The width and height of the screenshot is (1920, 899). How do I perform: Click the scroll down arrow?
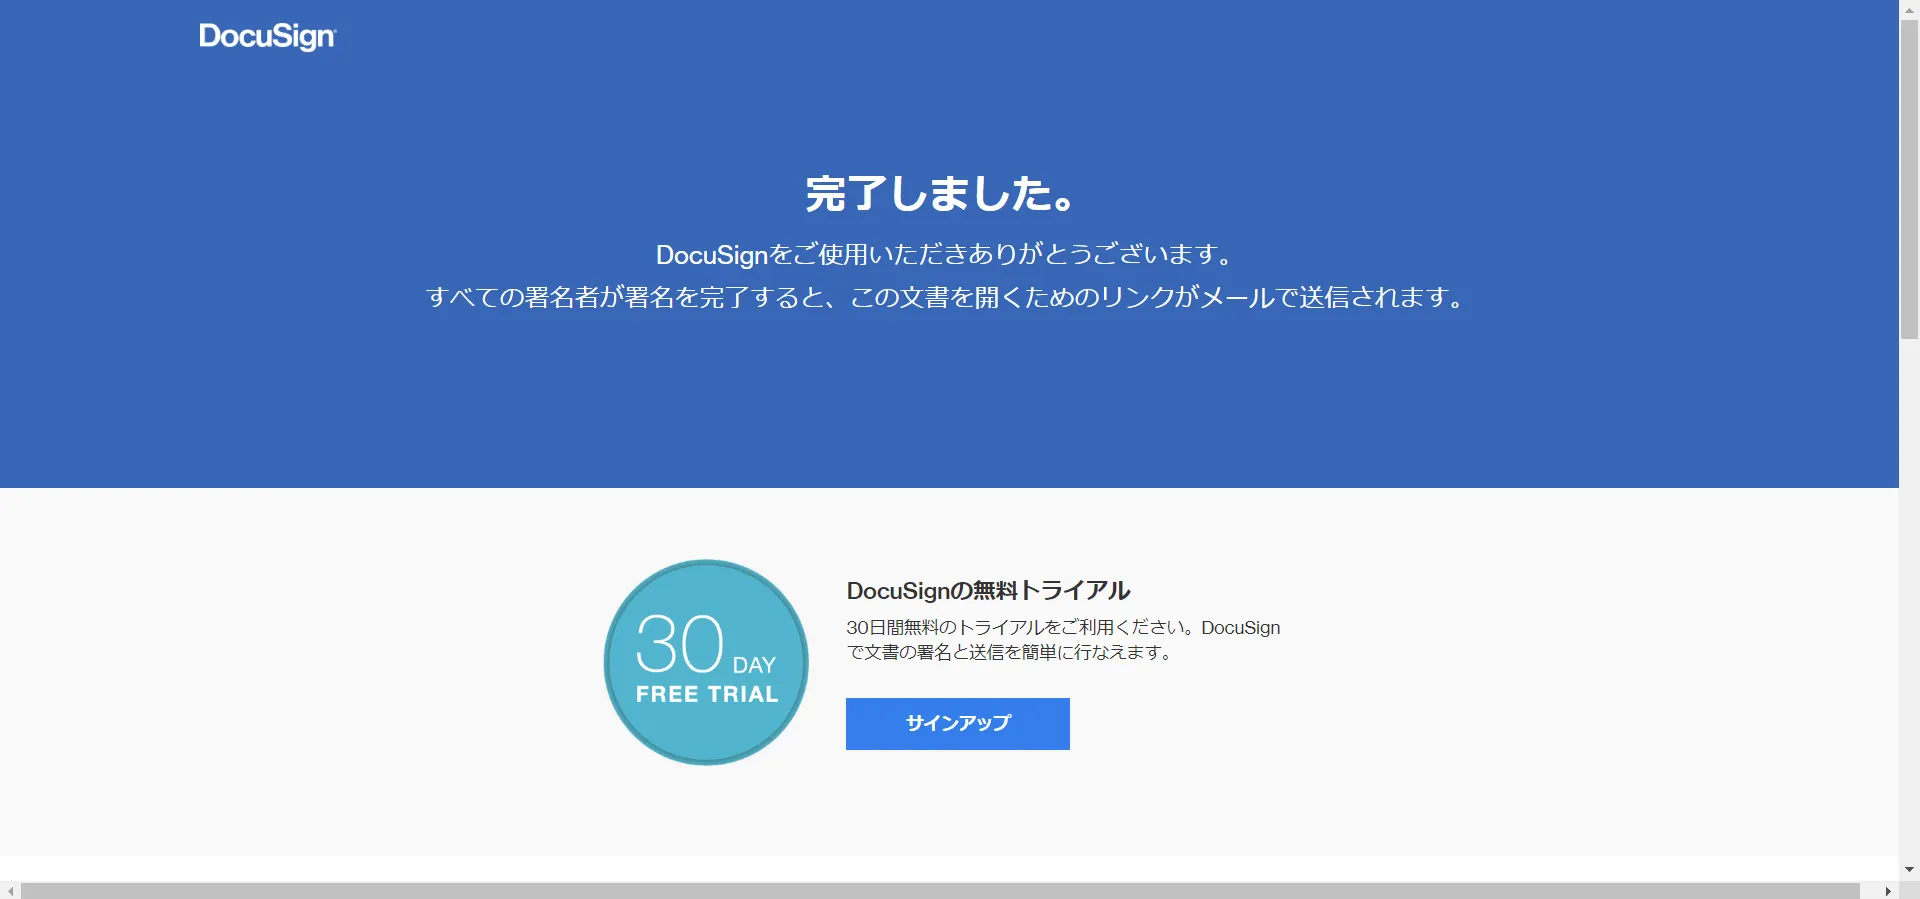pyautogui.click(x=1909, y=870)
